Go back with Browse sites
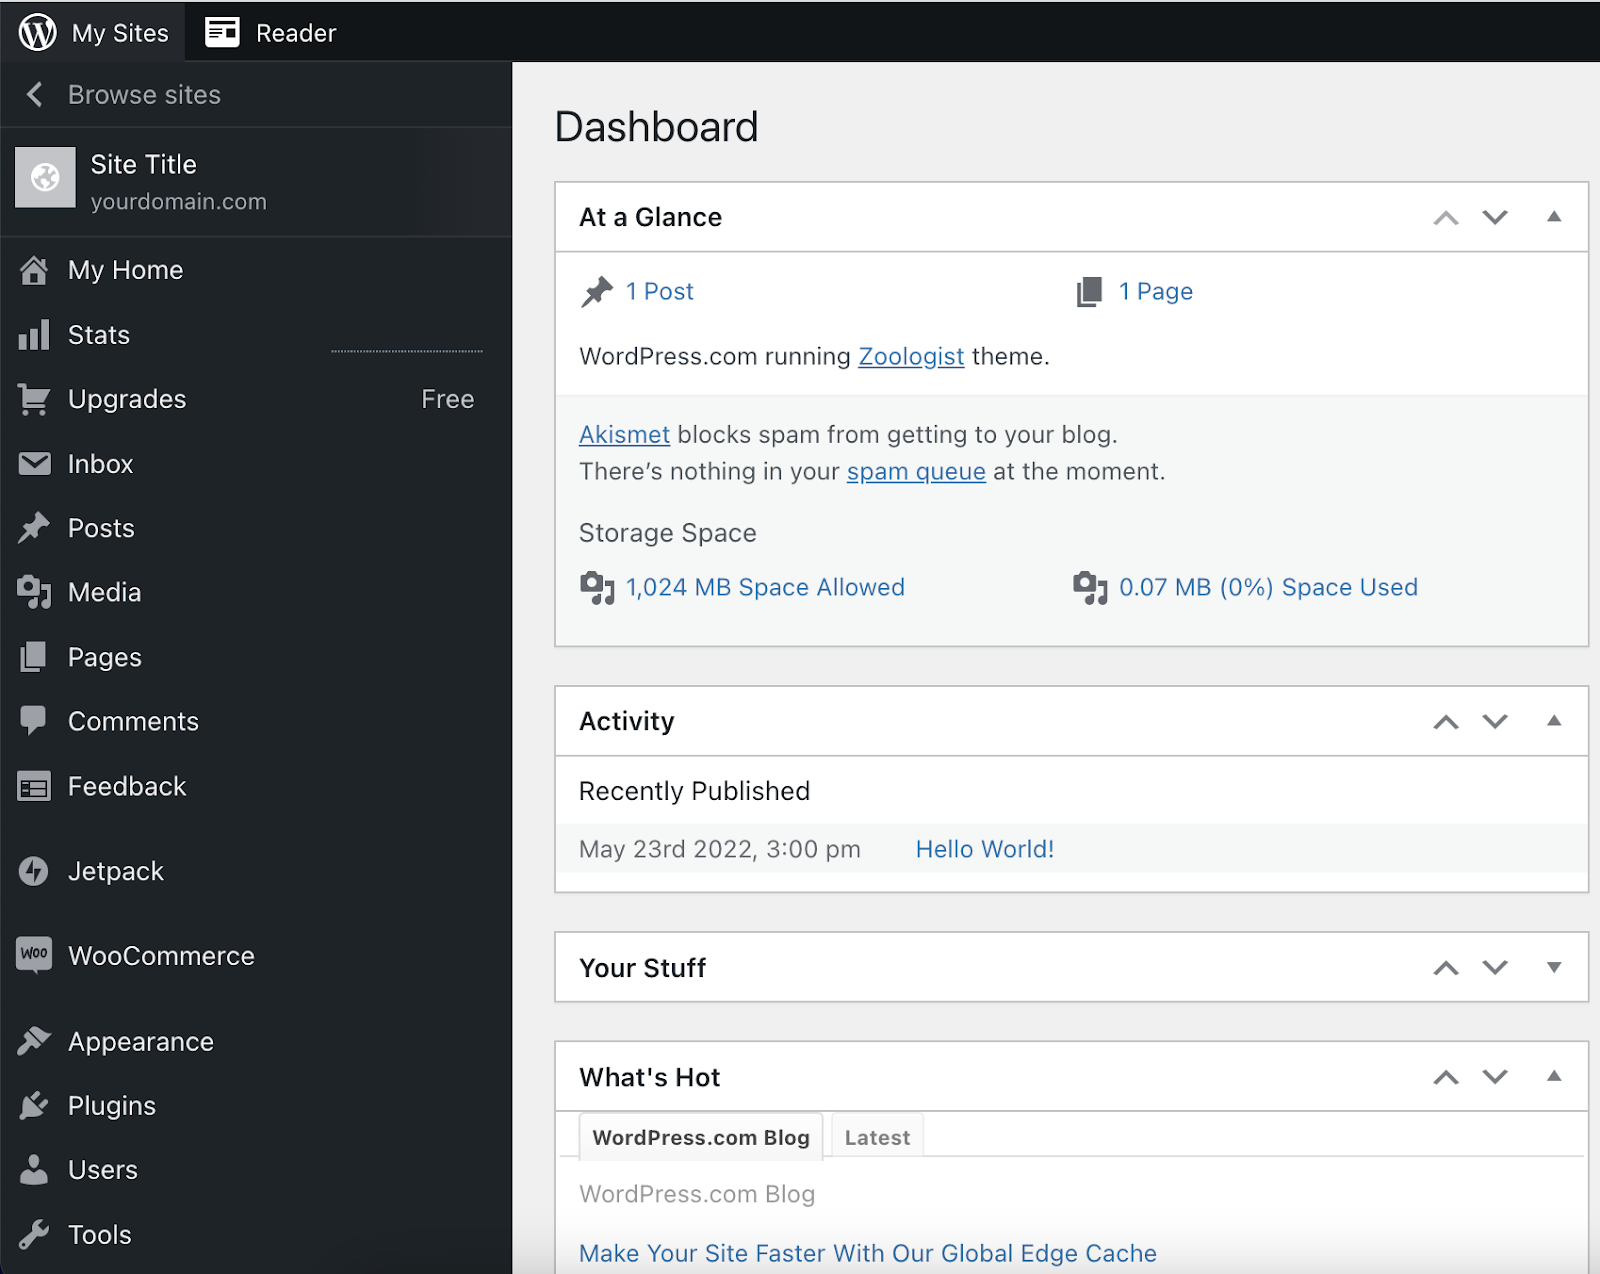 (143, 94)
